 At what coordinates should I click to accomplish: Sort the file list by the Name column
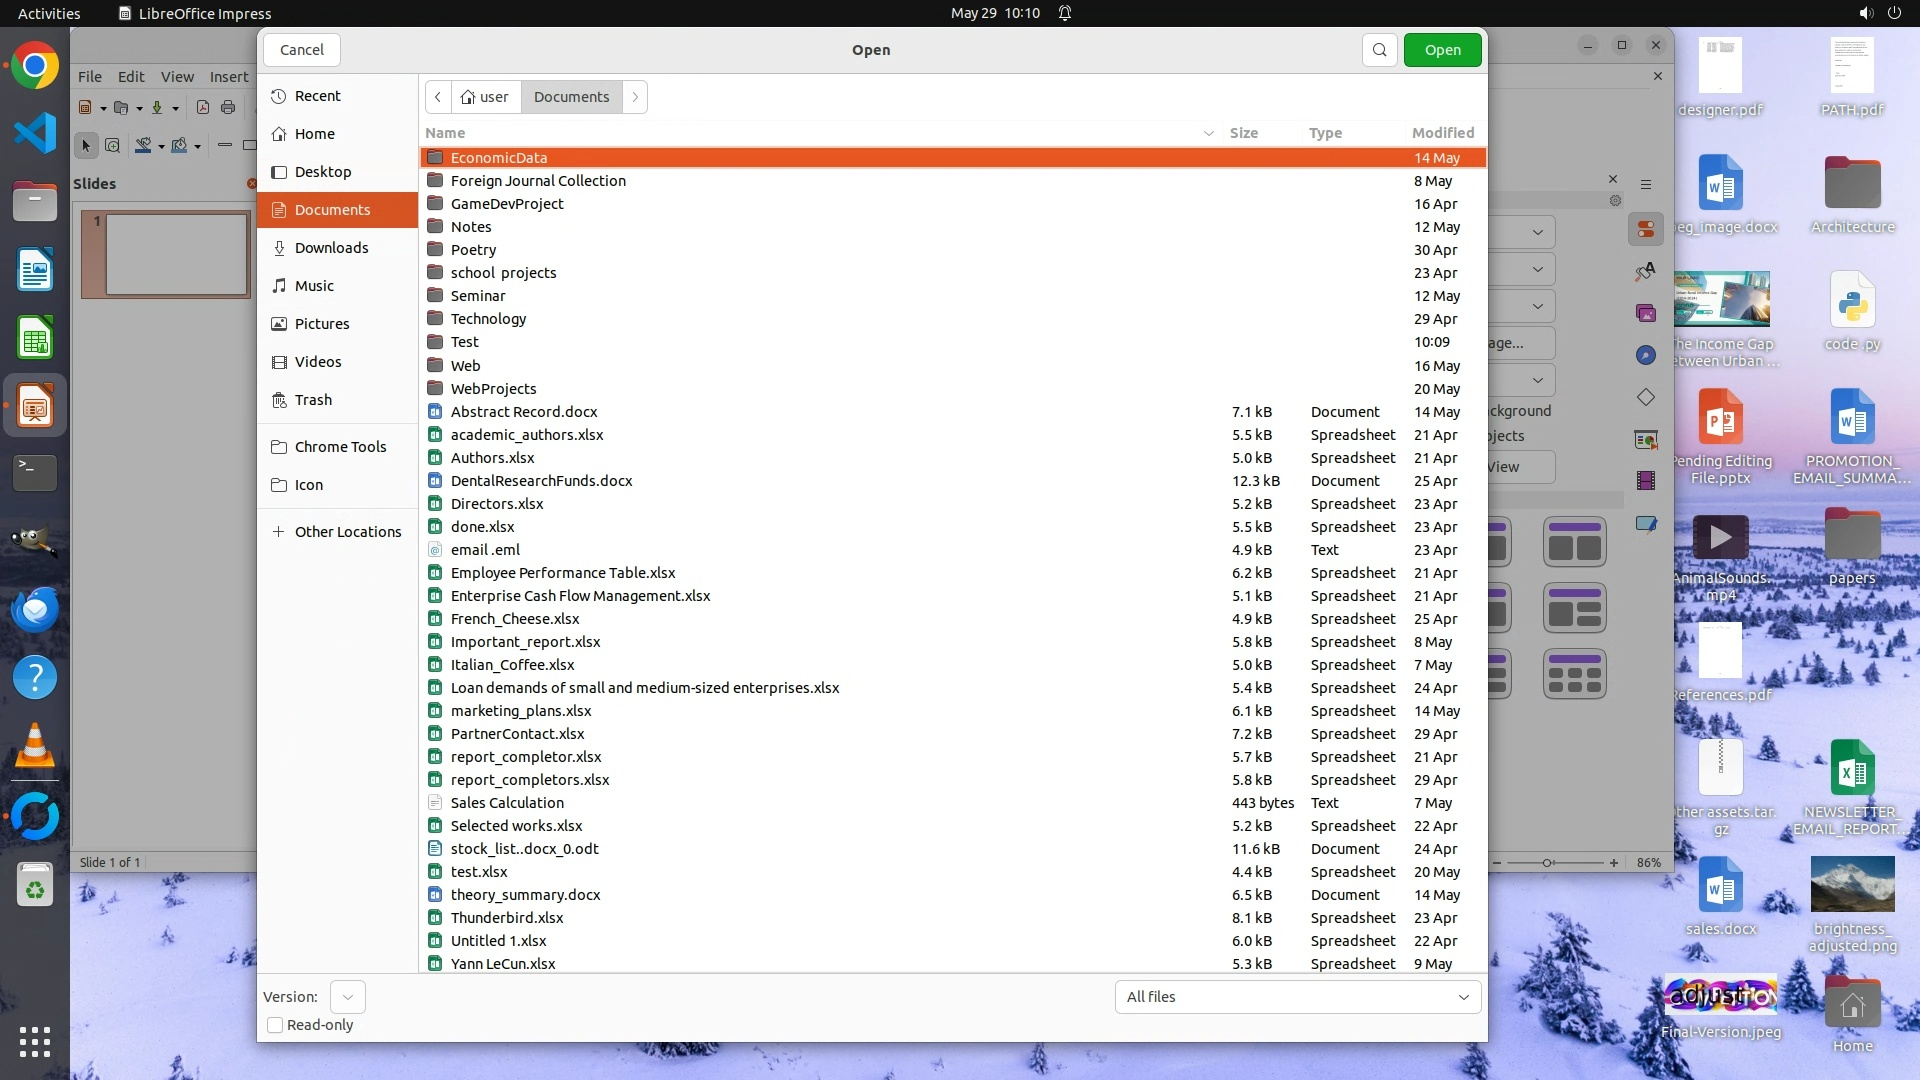445,133
